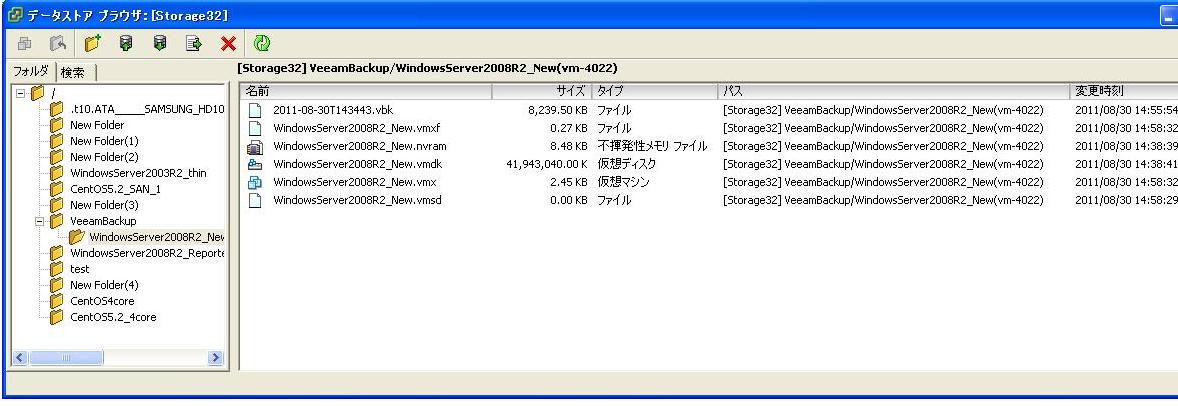Click the 8,239.50 KB size cell
The height and width of the screenshot is (406, 1178).
(556, 110)
